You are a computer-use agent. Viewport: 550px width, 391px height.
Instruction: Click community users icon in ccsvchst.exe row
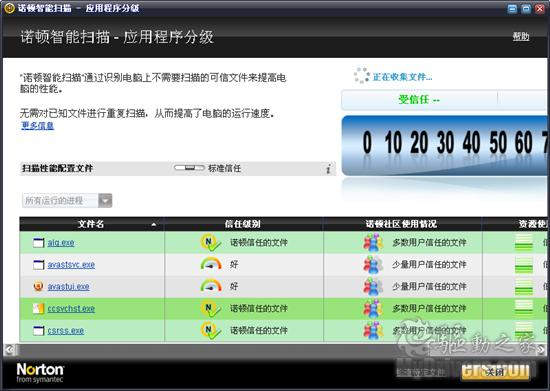[x=373, y=308]
